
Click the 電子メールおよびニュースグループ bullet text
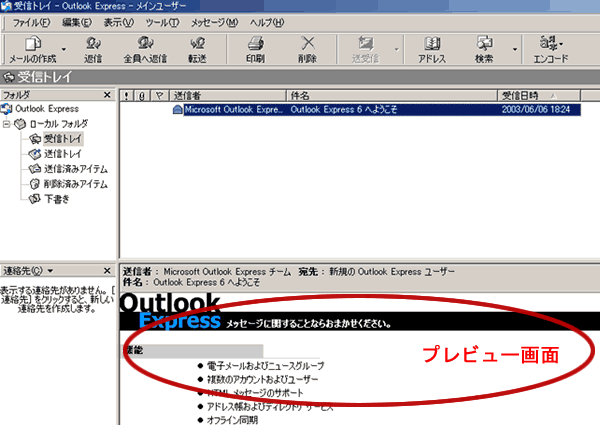click(x=266, y=366)
